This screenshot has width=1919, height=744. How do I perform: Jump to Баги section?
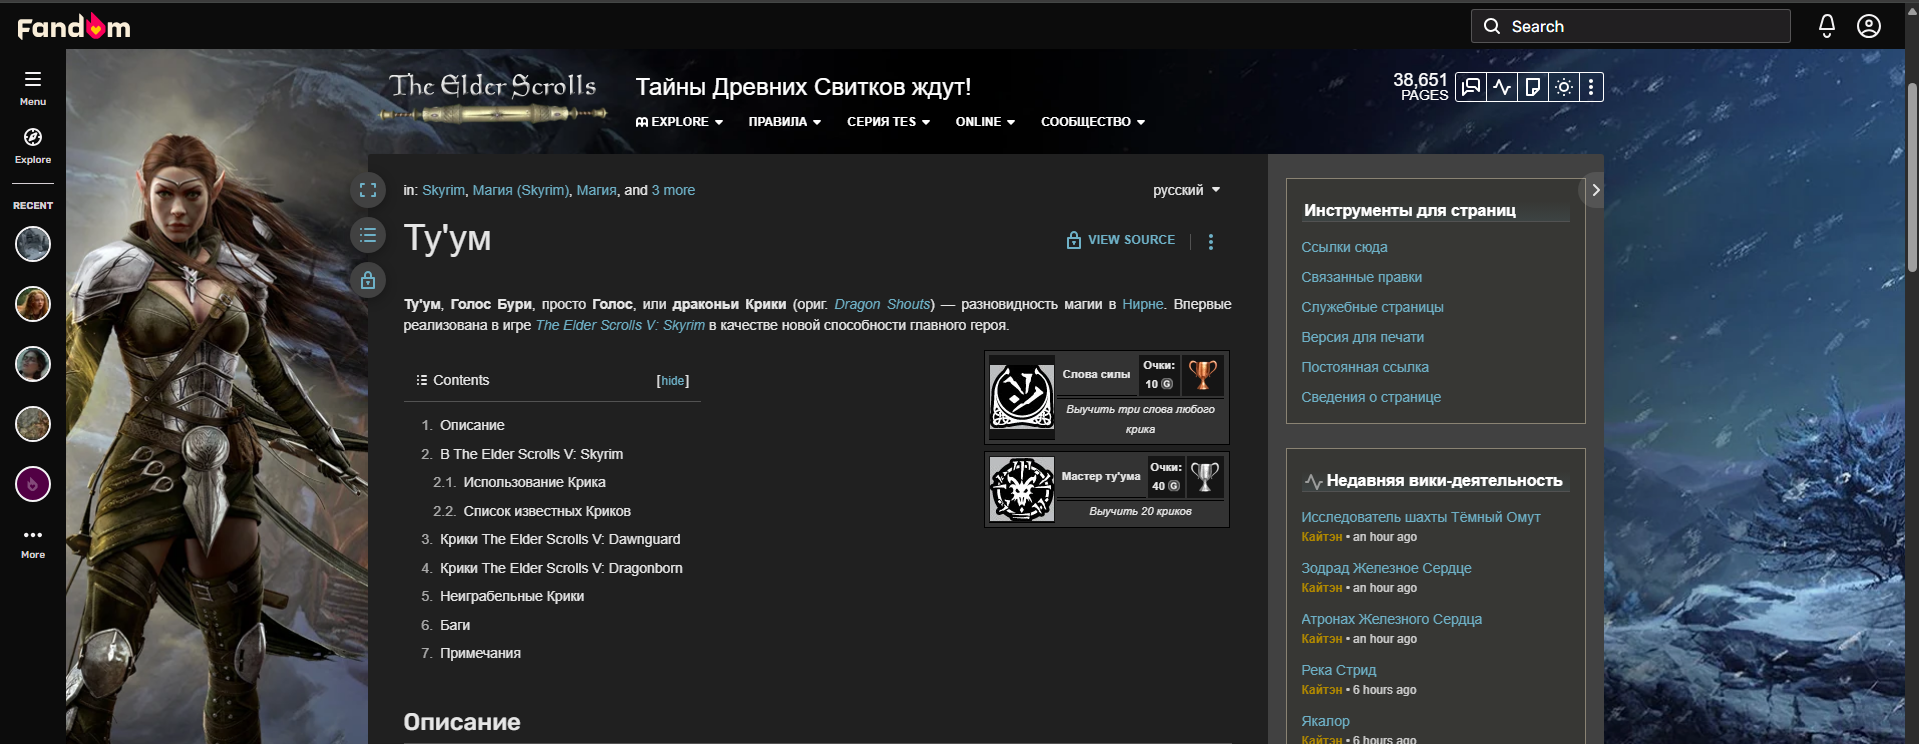[x=455, y=625]
